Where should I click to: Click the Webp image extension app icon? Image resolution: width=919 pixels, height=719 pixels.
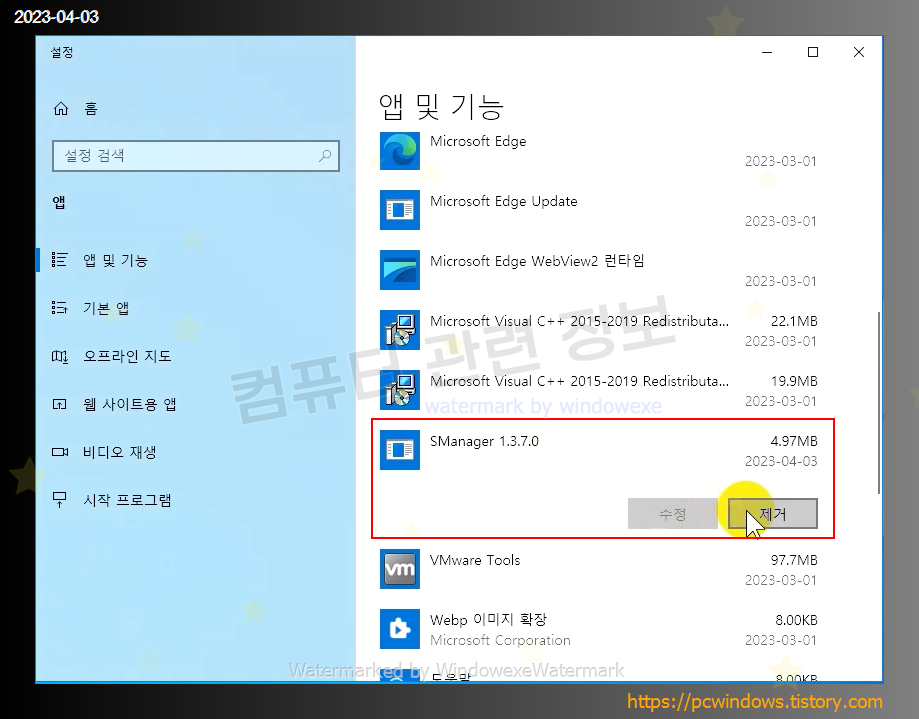coord(400,629)
